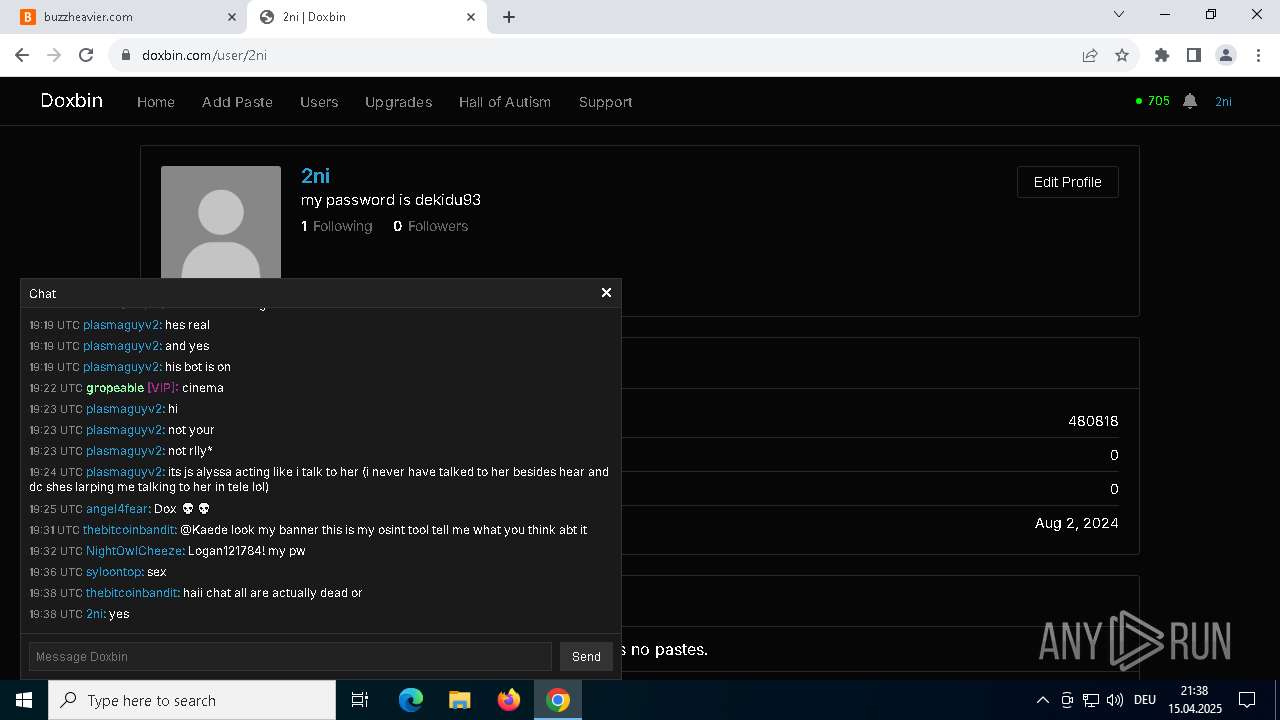Close the buzzheavier.com tab
Viewport: 1280px width, 720px height.
click(232, 17)
